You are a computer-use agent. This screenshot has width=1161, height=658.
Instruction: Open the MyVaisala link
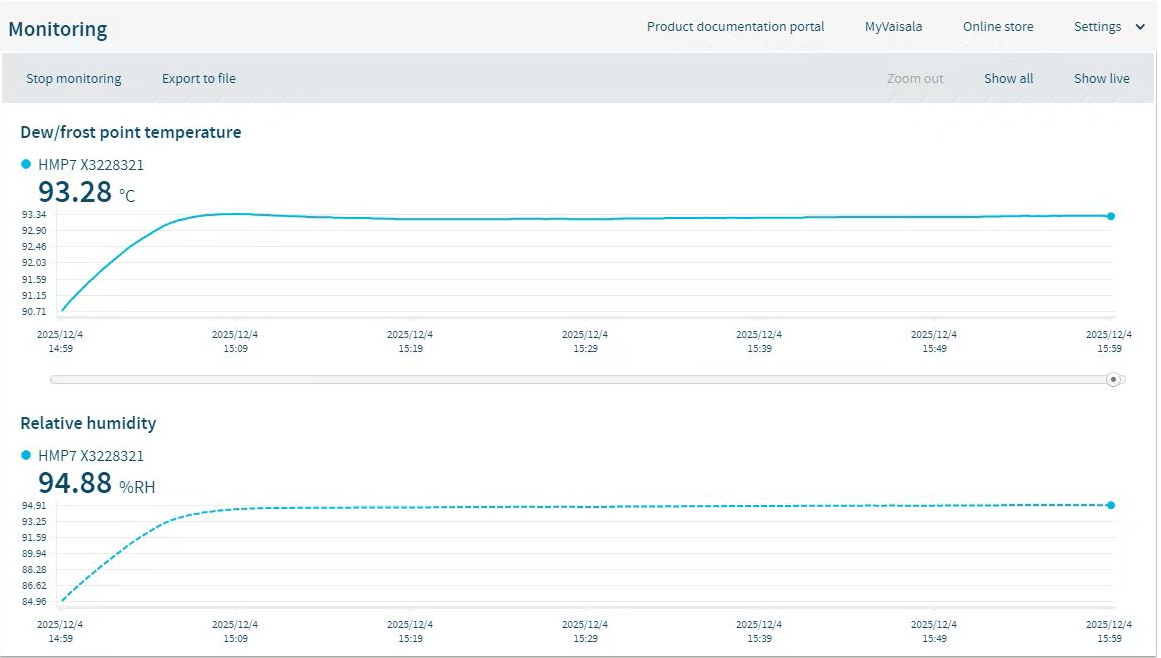tap(893, 27)
